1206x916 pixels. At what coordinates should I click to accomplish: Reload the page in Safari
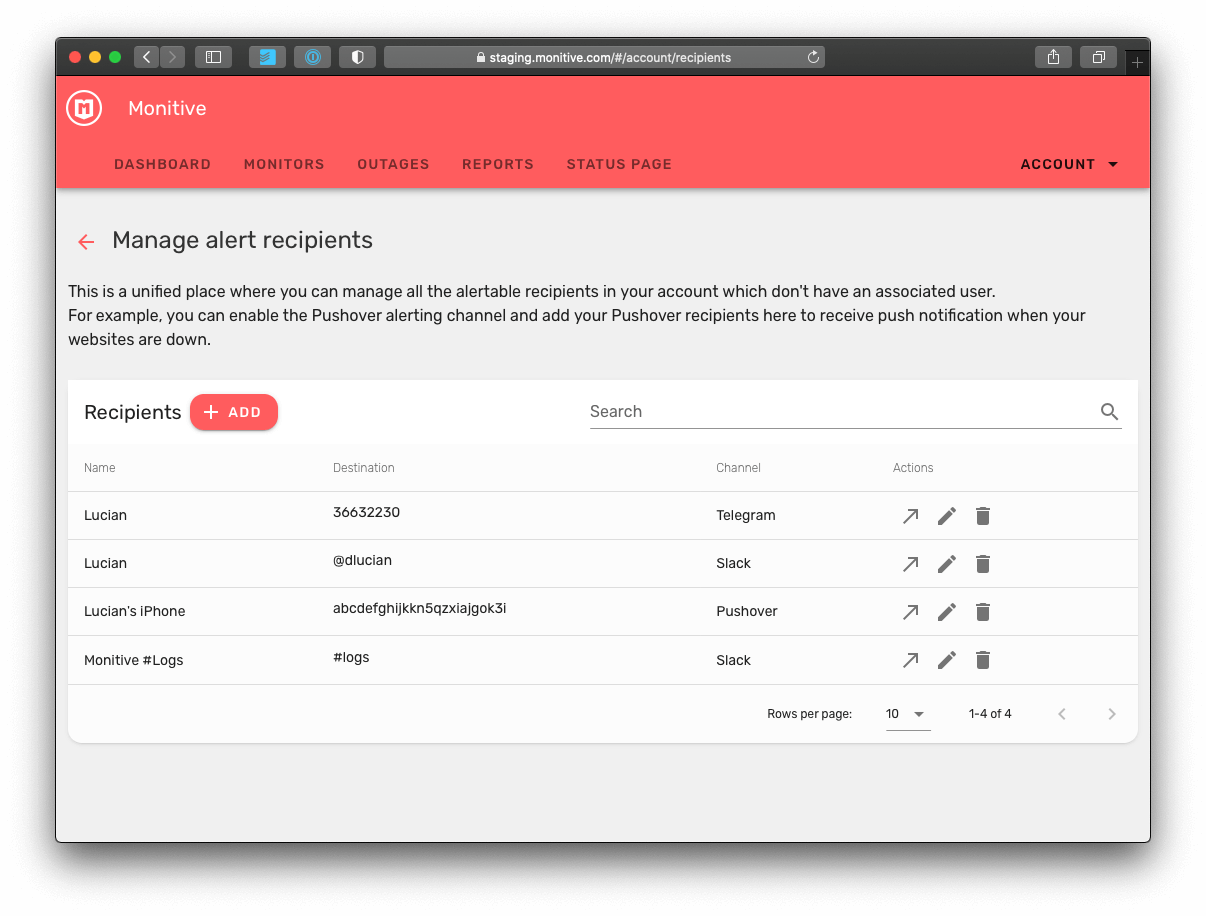[x=813, y=57]
